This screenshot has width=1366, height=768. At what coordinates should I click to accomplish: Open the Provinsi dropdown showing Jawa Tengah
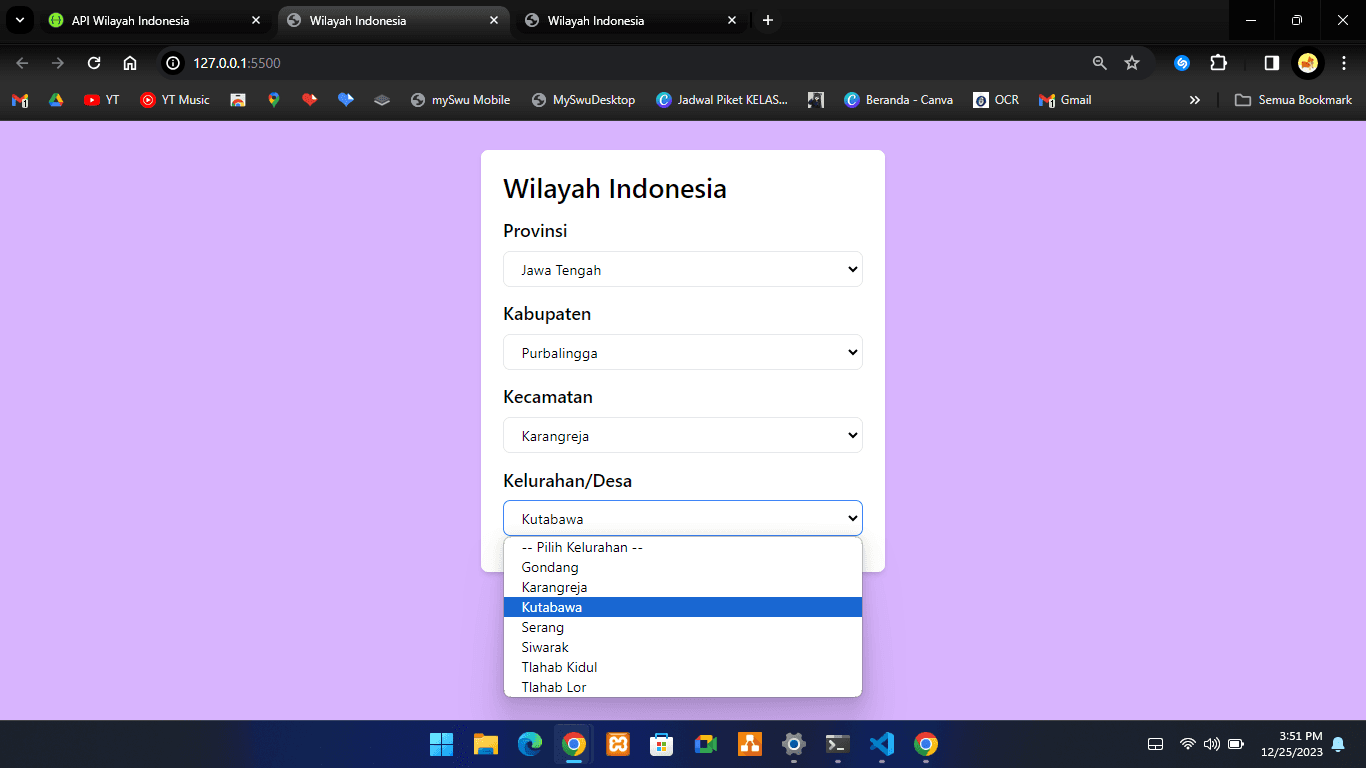682,269
